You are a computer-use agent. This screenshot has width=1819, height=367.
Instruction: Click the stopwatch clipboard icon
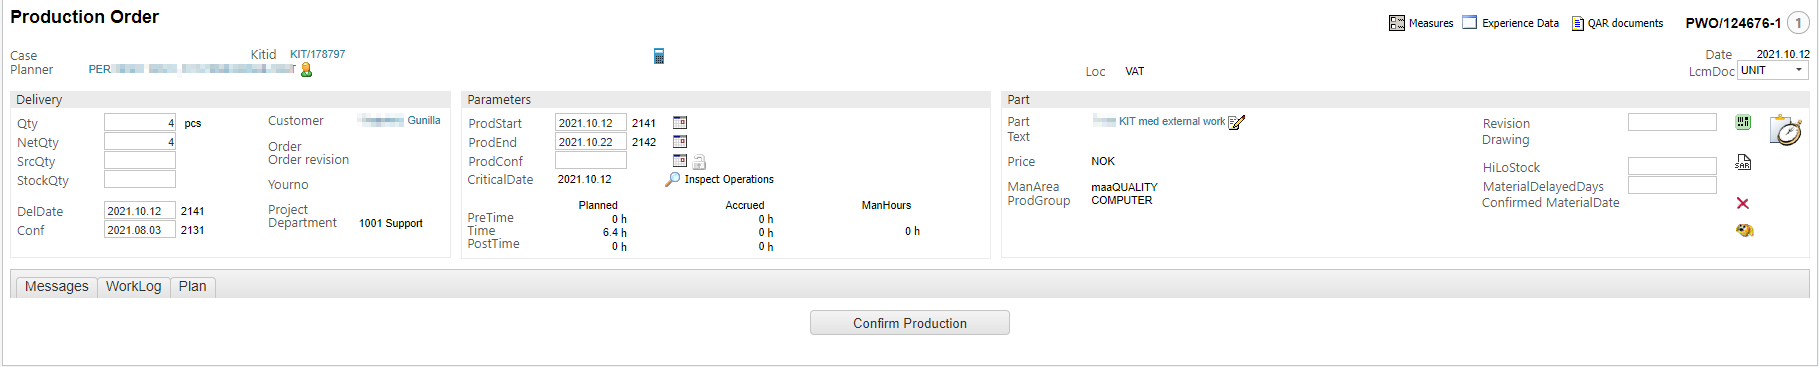[x=1785, y=130]
